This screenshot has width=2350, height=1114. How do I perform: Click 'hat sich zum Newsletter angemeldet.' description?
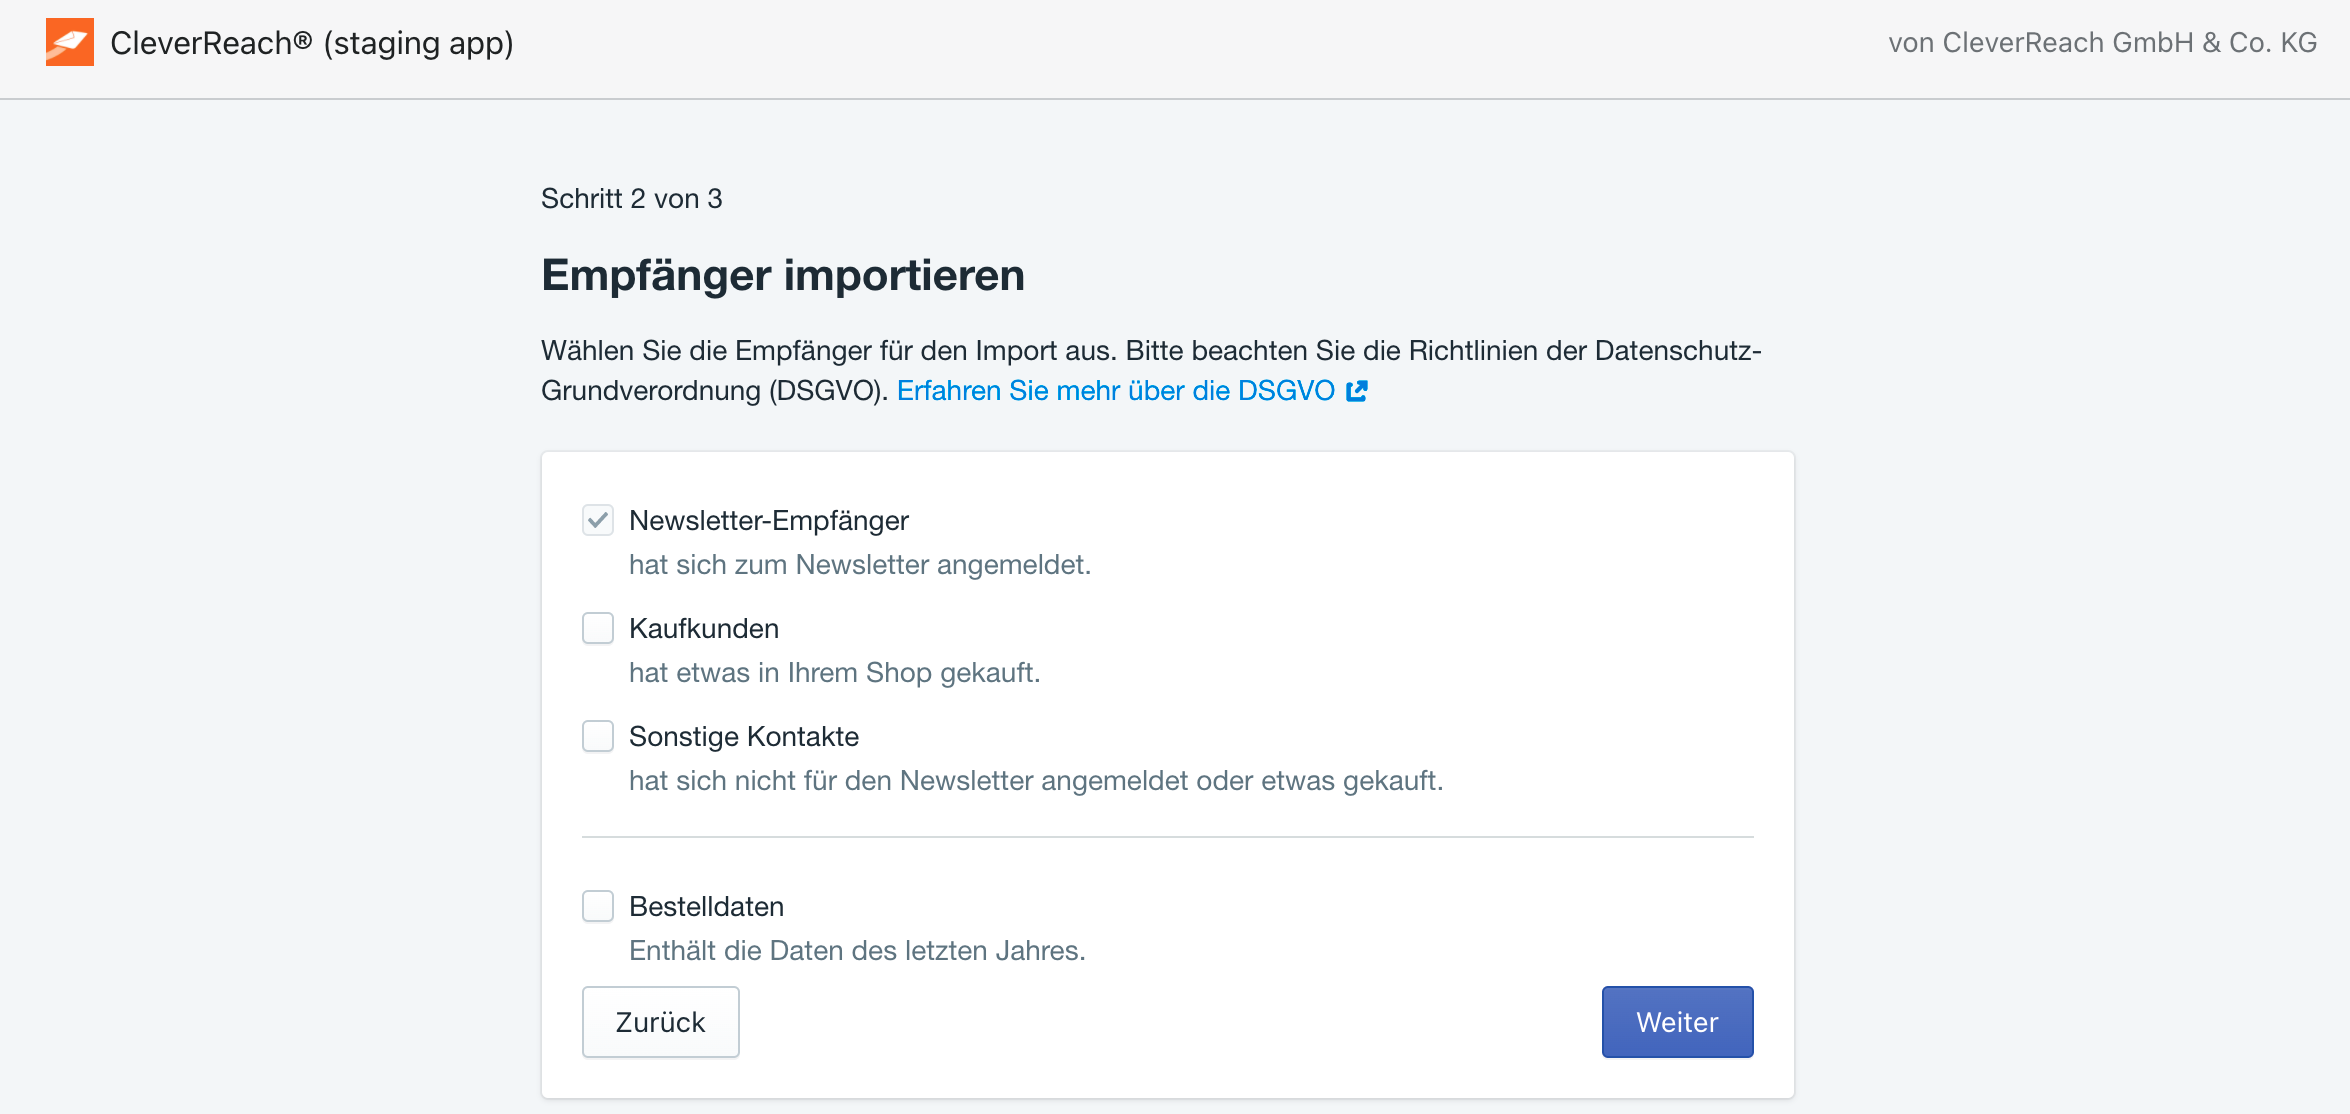(860, 565)
